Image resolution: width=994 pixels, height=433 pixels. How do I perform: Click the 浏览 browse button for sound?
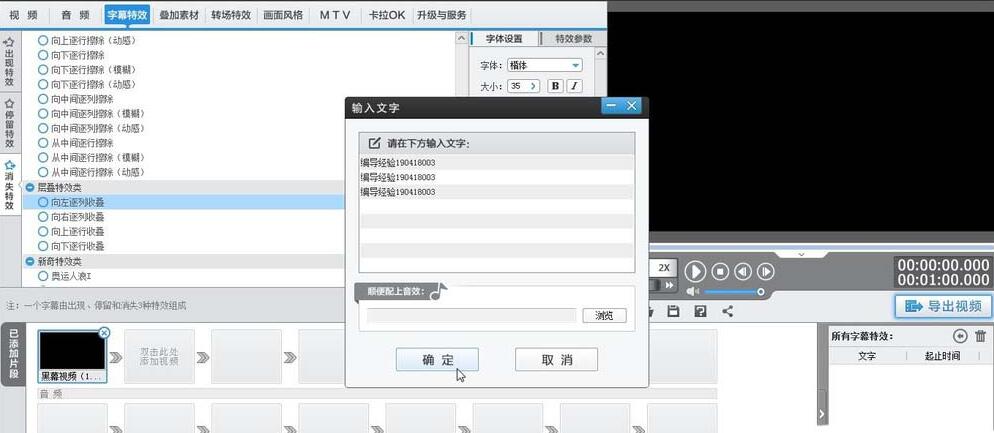(x=604, y=316)
